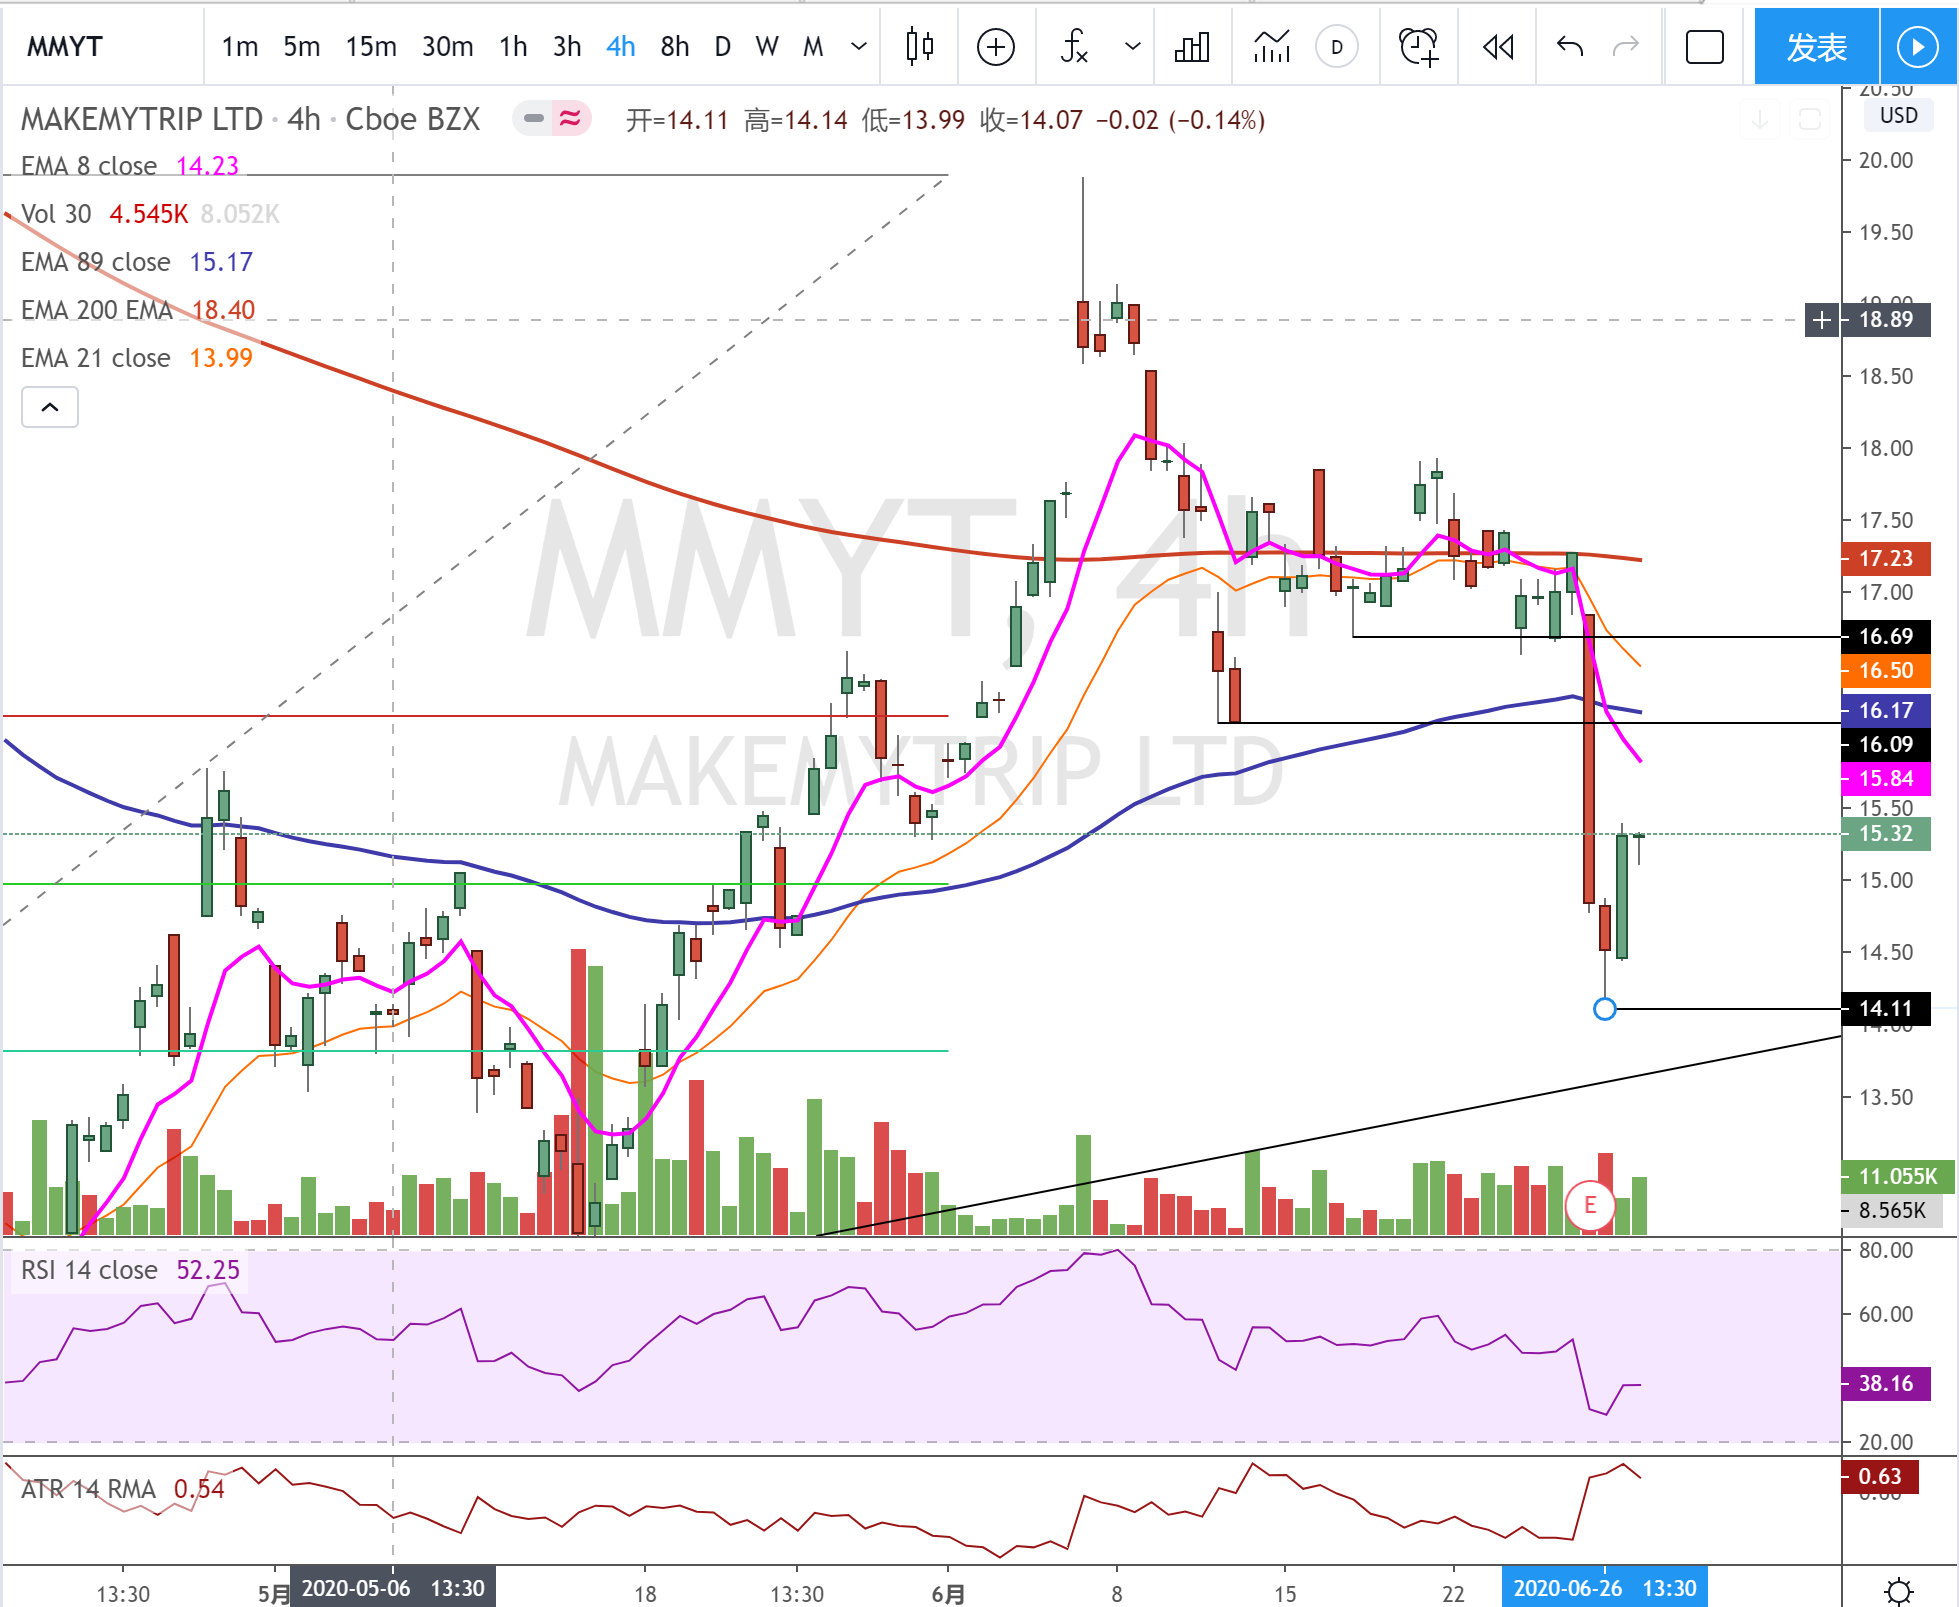Select the EMA 8 close indicator legend
The image size is (1959, 1607).
(130, 166)
